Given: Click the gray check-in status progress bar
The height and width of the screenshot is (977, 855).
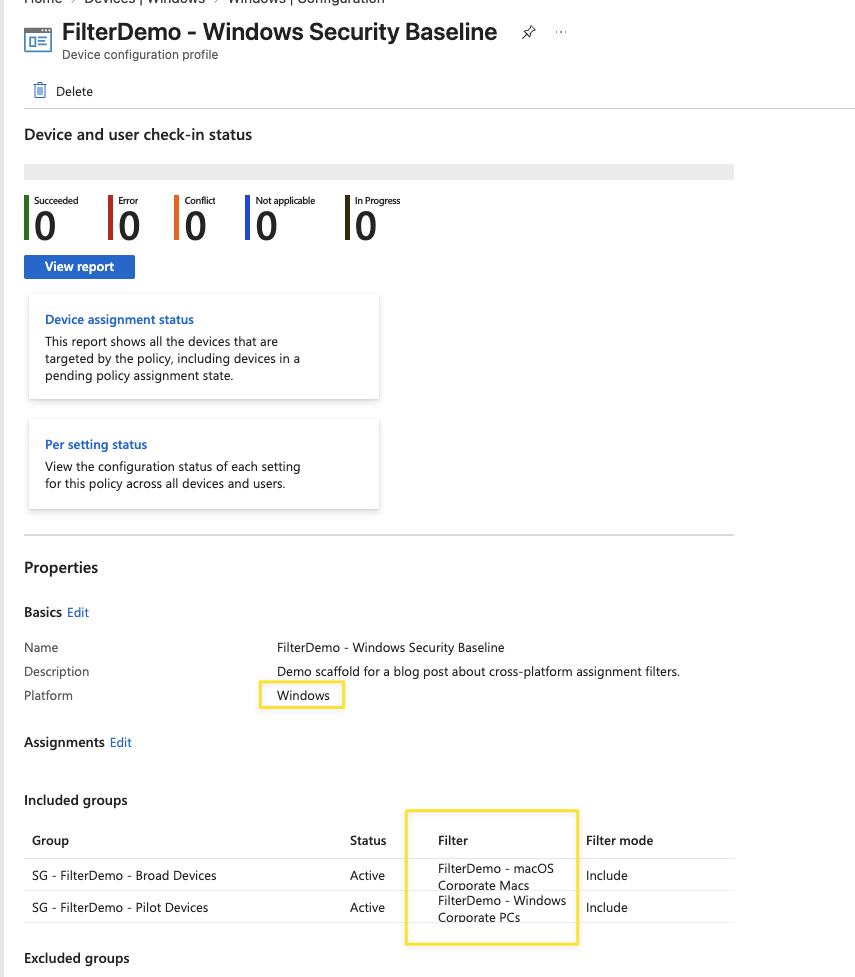Looking at the screenshot, I should pos(379,172).
